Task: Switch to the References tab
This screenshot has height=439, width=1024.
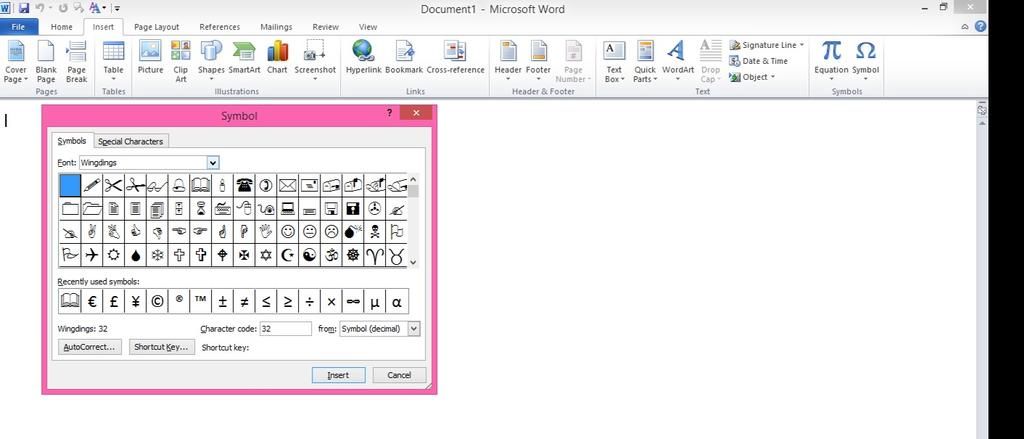Action: coord(219,27)
